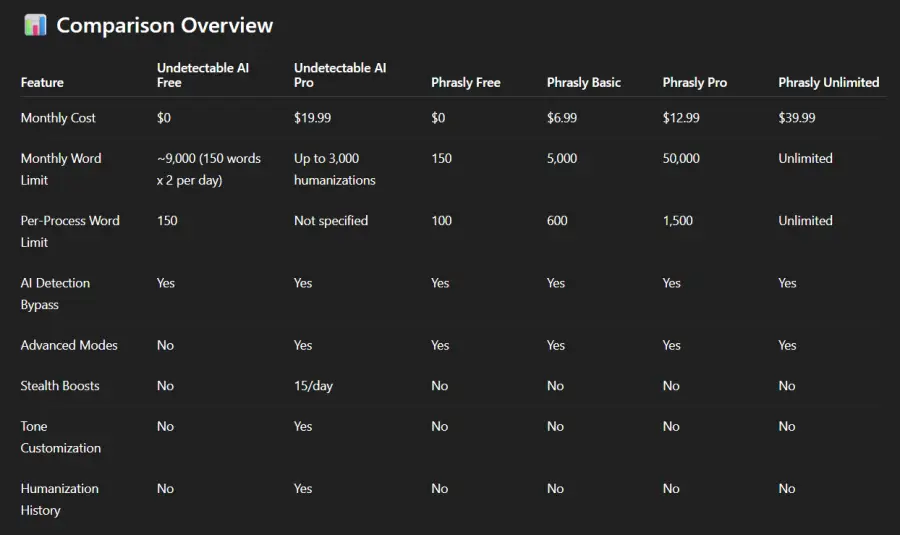Select the 1,500 per-process limit cell

(677, 220)
